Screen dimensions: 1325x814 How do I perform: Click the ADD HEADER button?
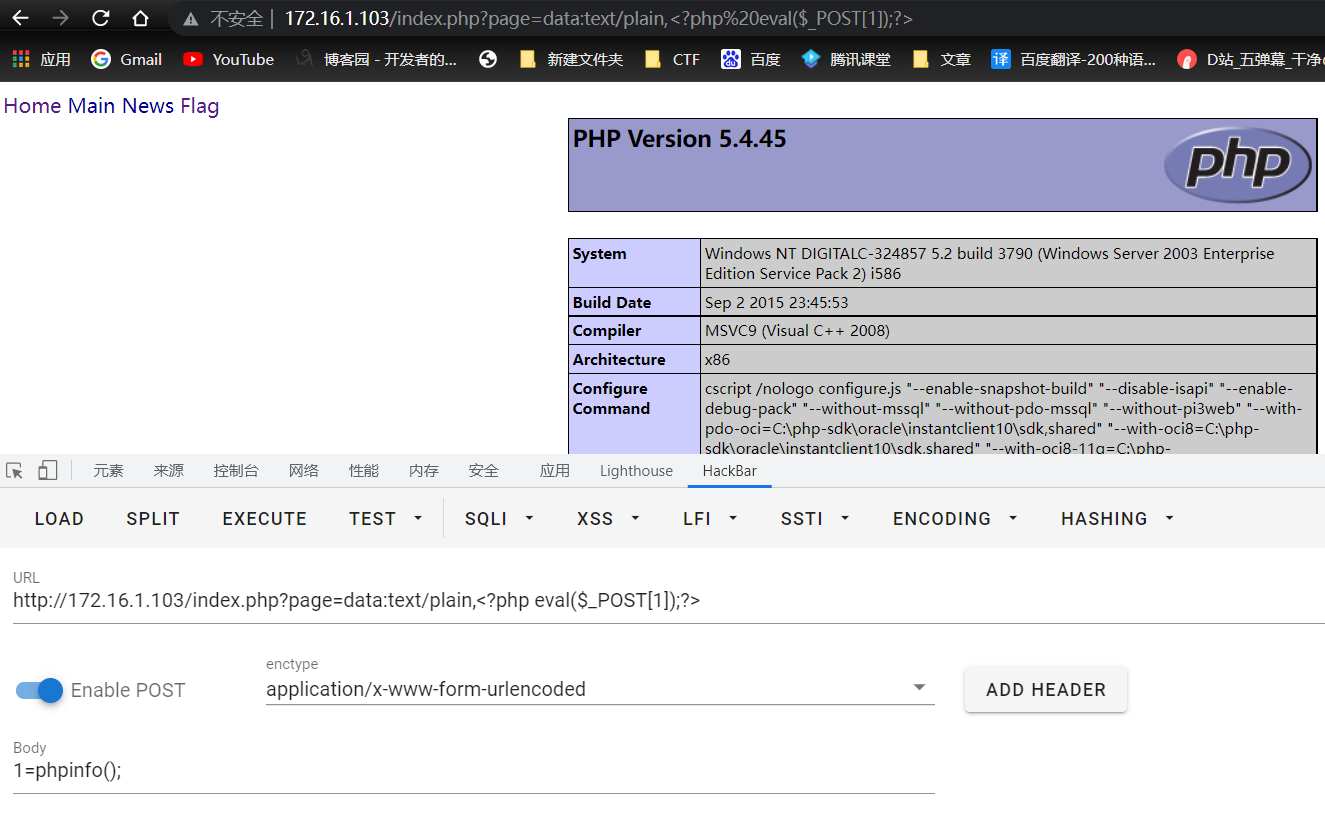pyautogui.click(x=1046, y=690)
